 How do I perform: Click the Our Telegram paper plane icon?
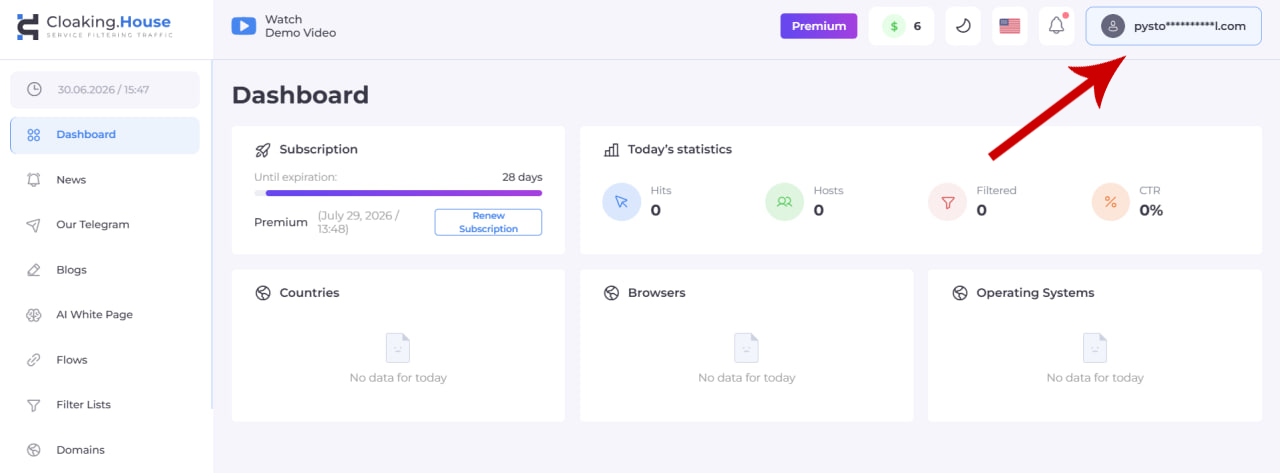[x=34, y=225]
